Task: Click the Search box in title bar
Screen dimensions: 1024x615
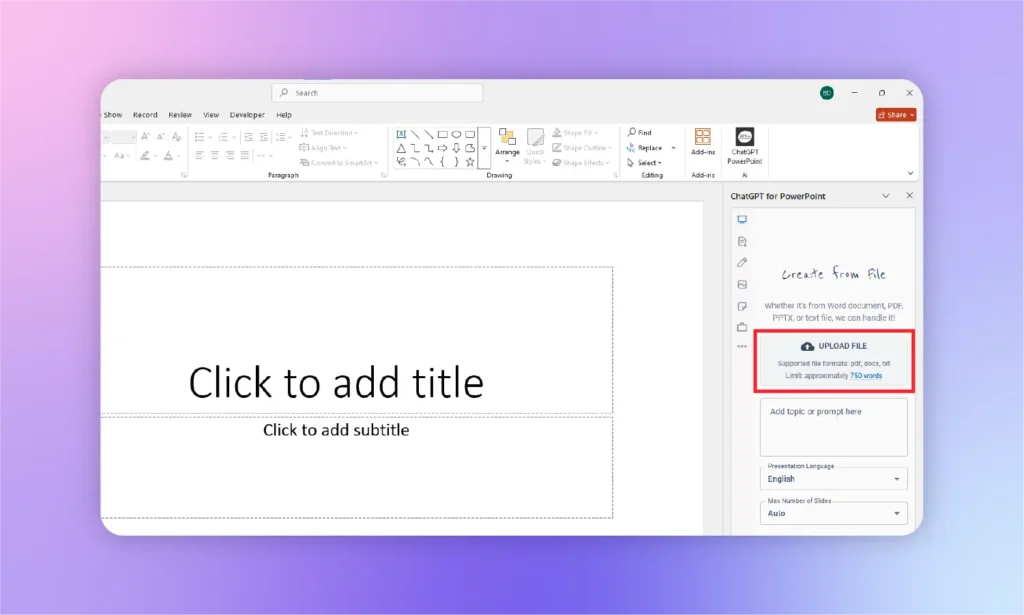Action: click(x=377, y=93)
